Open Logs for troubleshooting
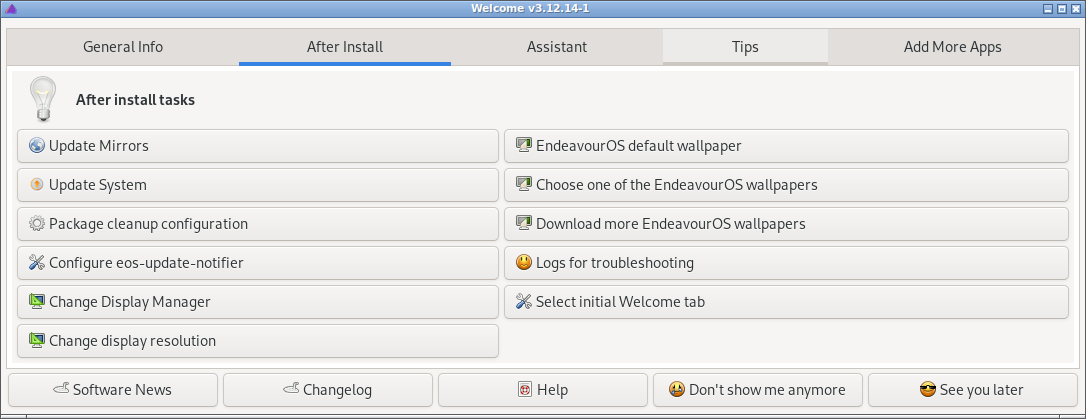The image size is (1086, 419). coord(786,262)
